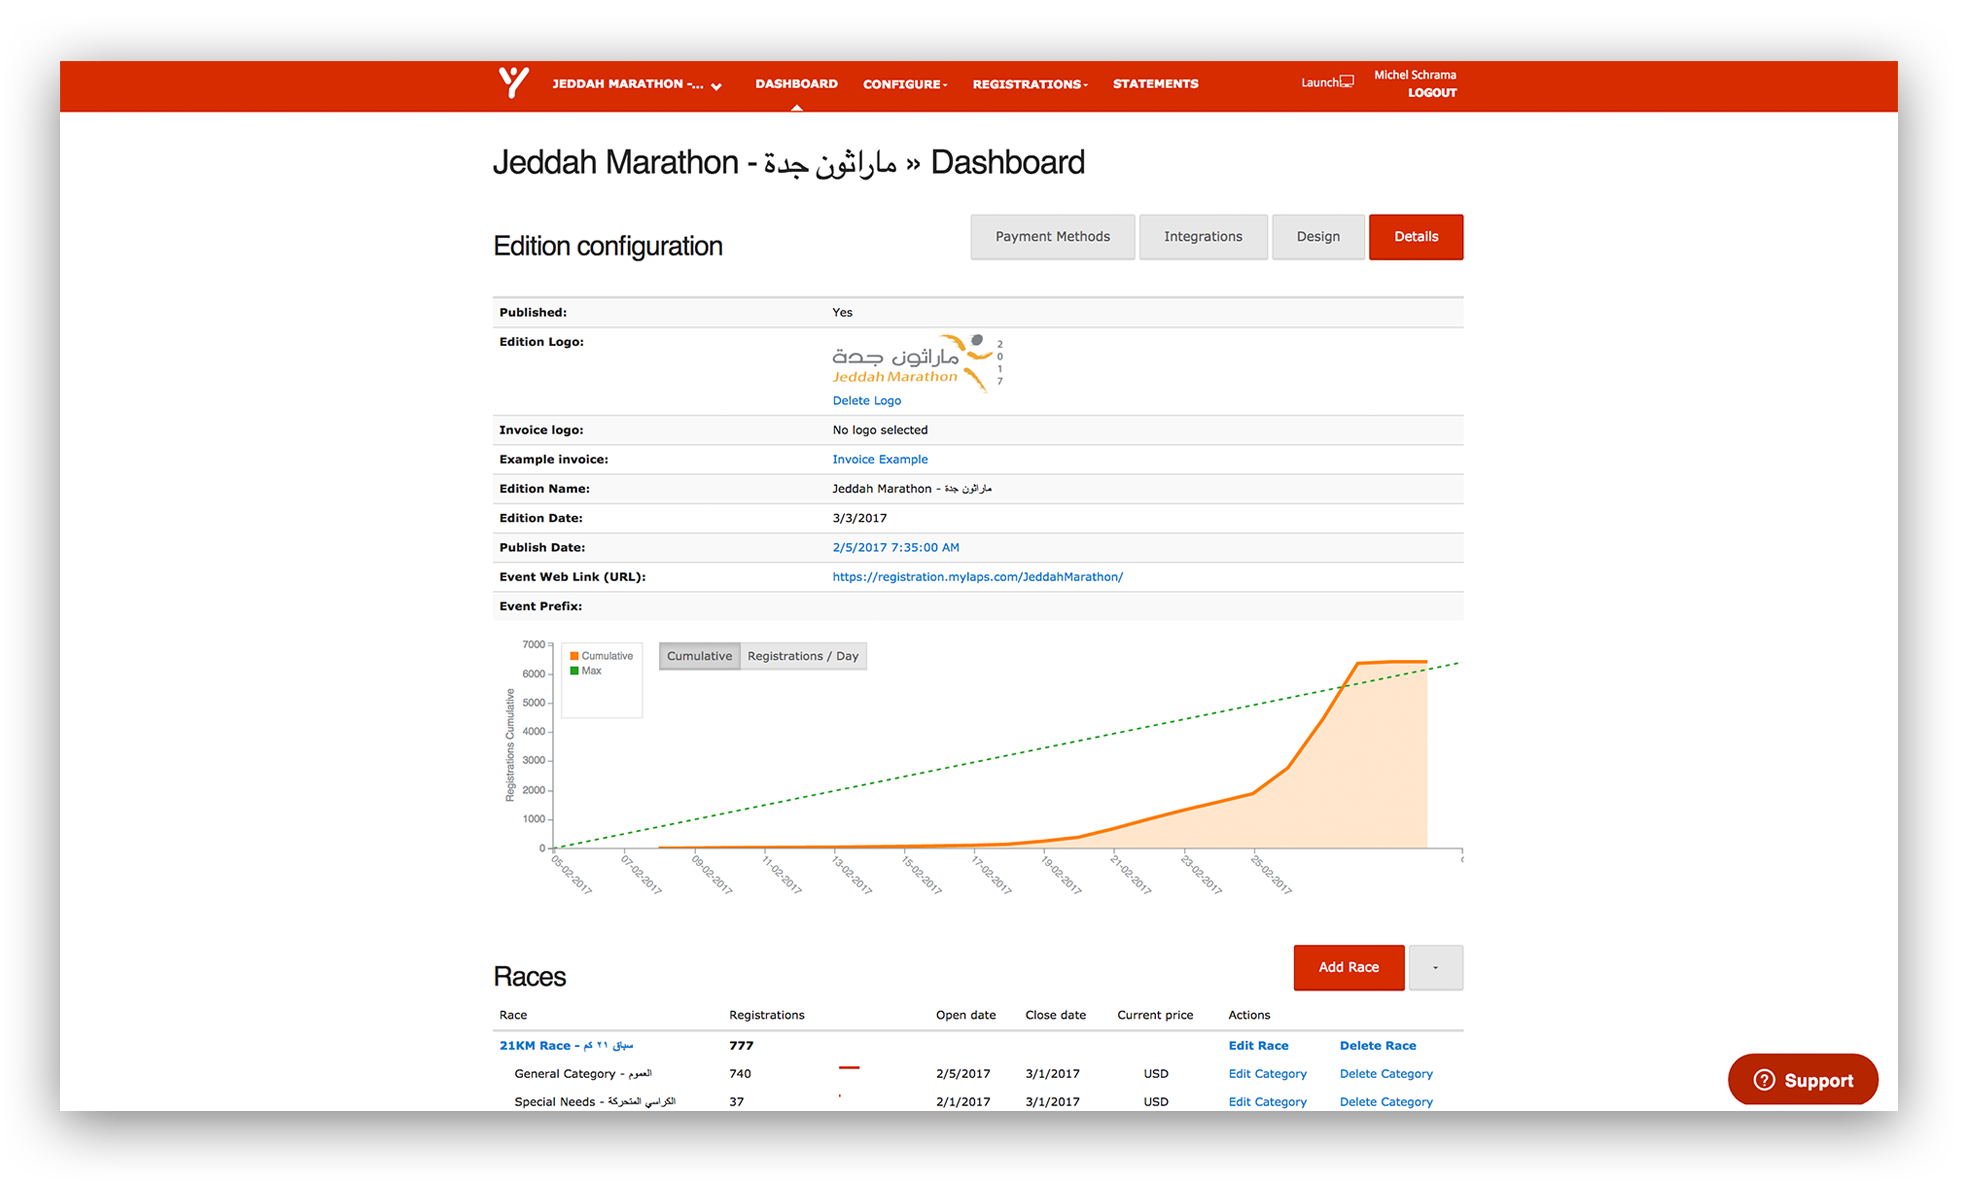
Task: Open the Integrations tab
Action: tap(1202, 237)
